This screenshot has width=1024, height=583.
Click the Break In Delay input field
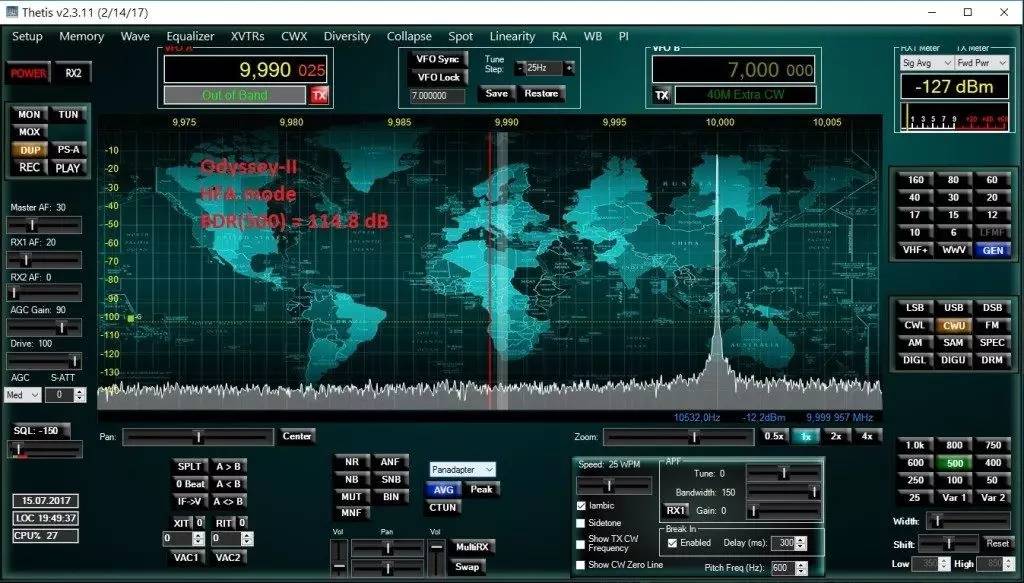(784, 541)
